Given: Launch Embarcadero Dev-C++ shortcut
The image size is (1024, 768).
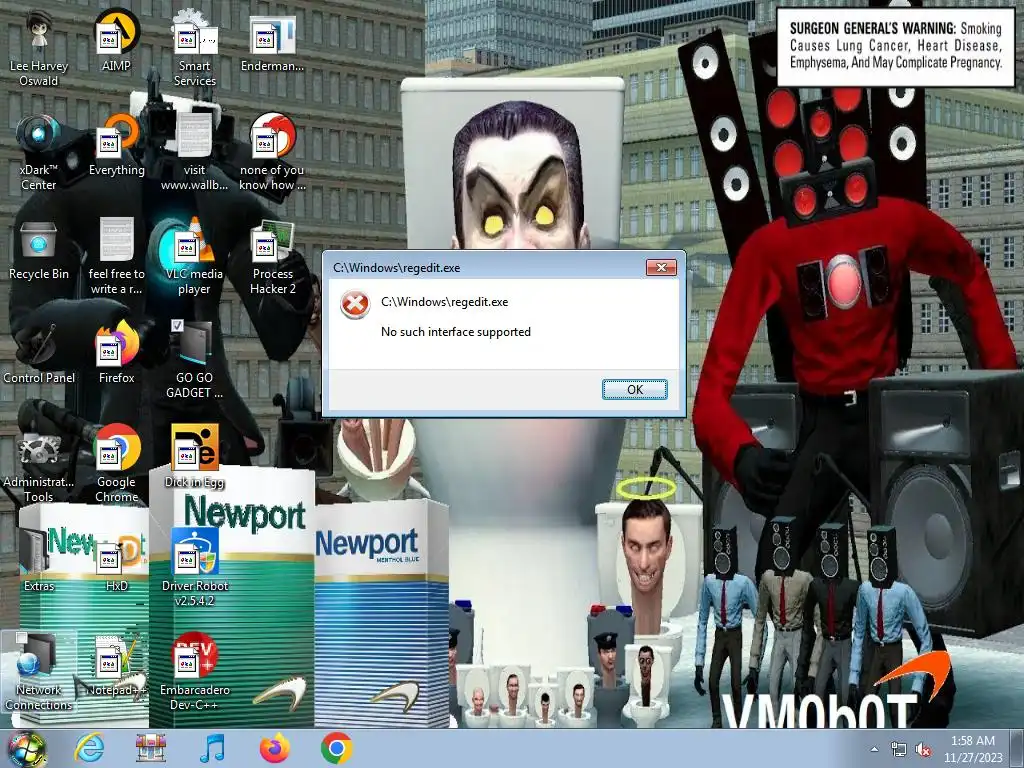Looking at the screenshot, I should 195,671.
